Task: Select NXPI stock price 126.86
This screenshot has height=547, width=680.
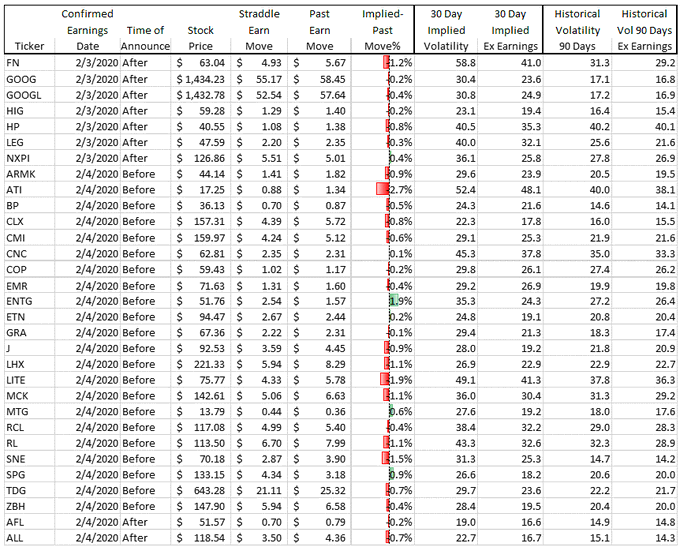Action: click(x=201, y=158)
